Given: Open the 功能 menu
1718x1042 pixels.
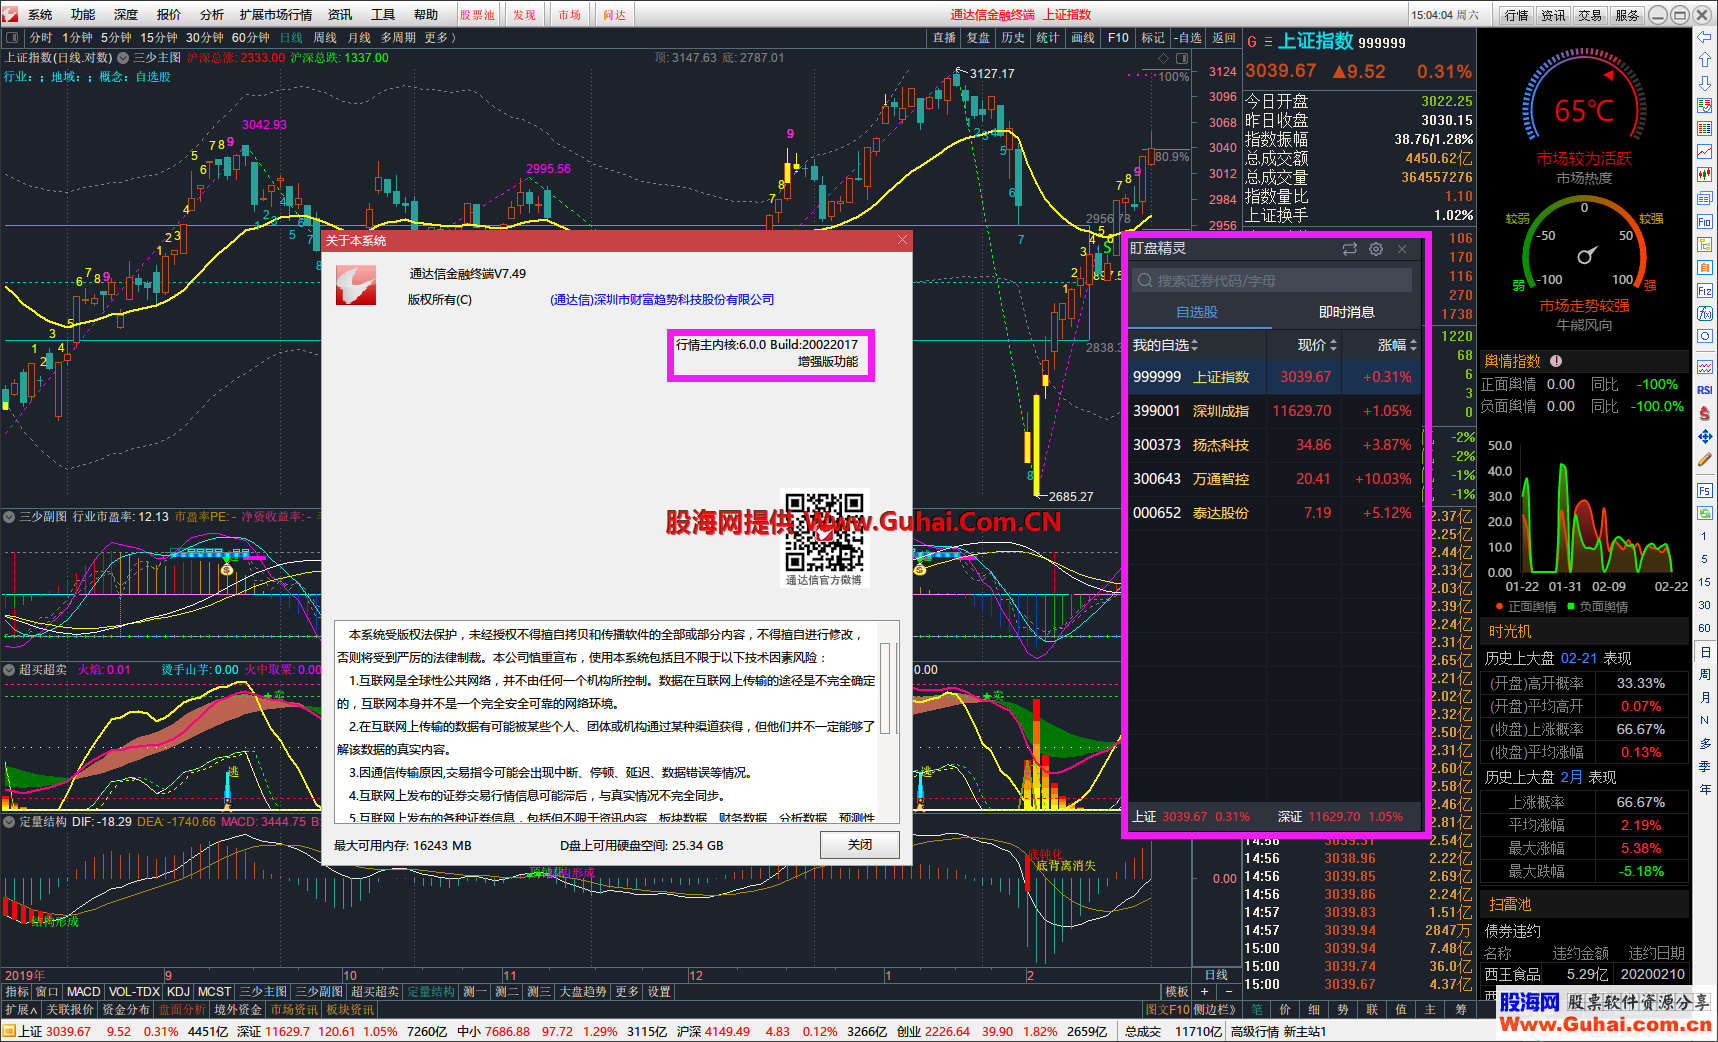Looking at the screenshot, I should pyautogui.click(x=83, y=15).
